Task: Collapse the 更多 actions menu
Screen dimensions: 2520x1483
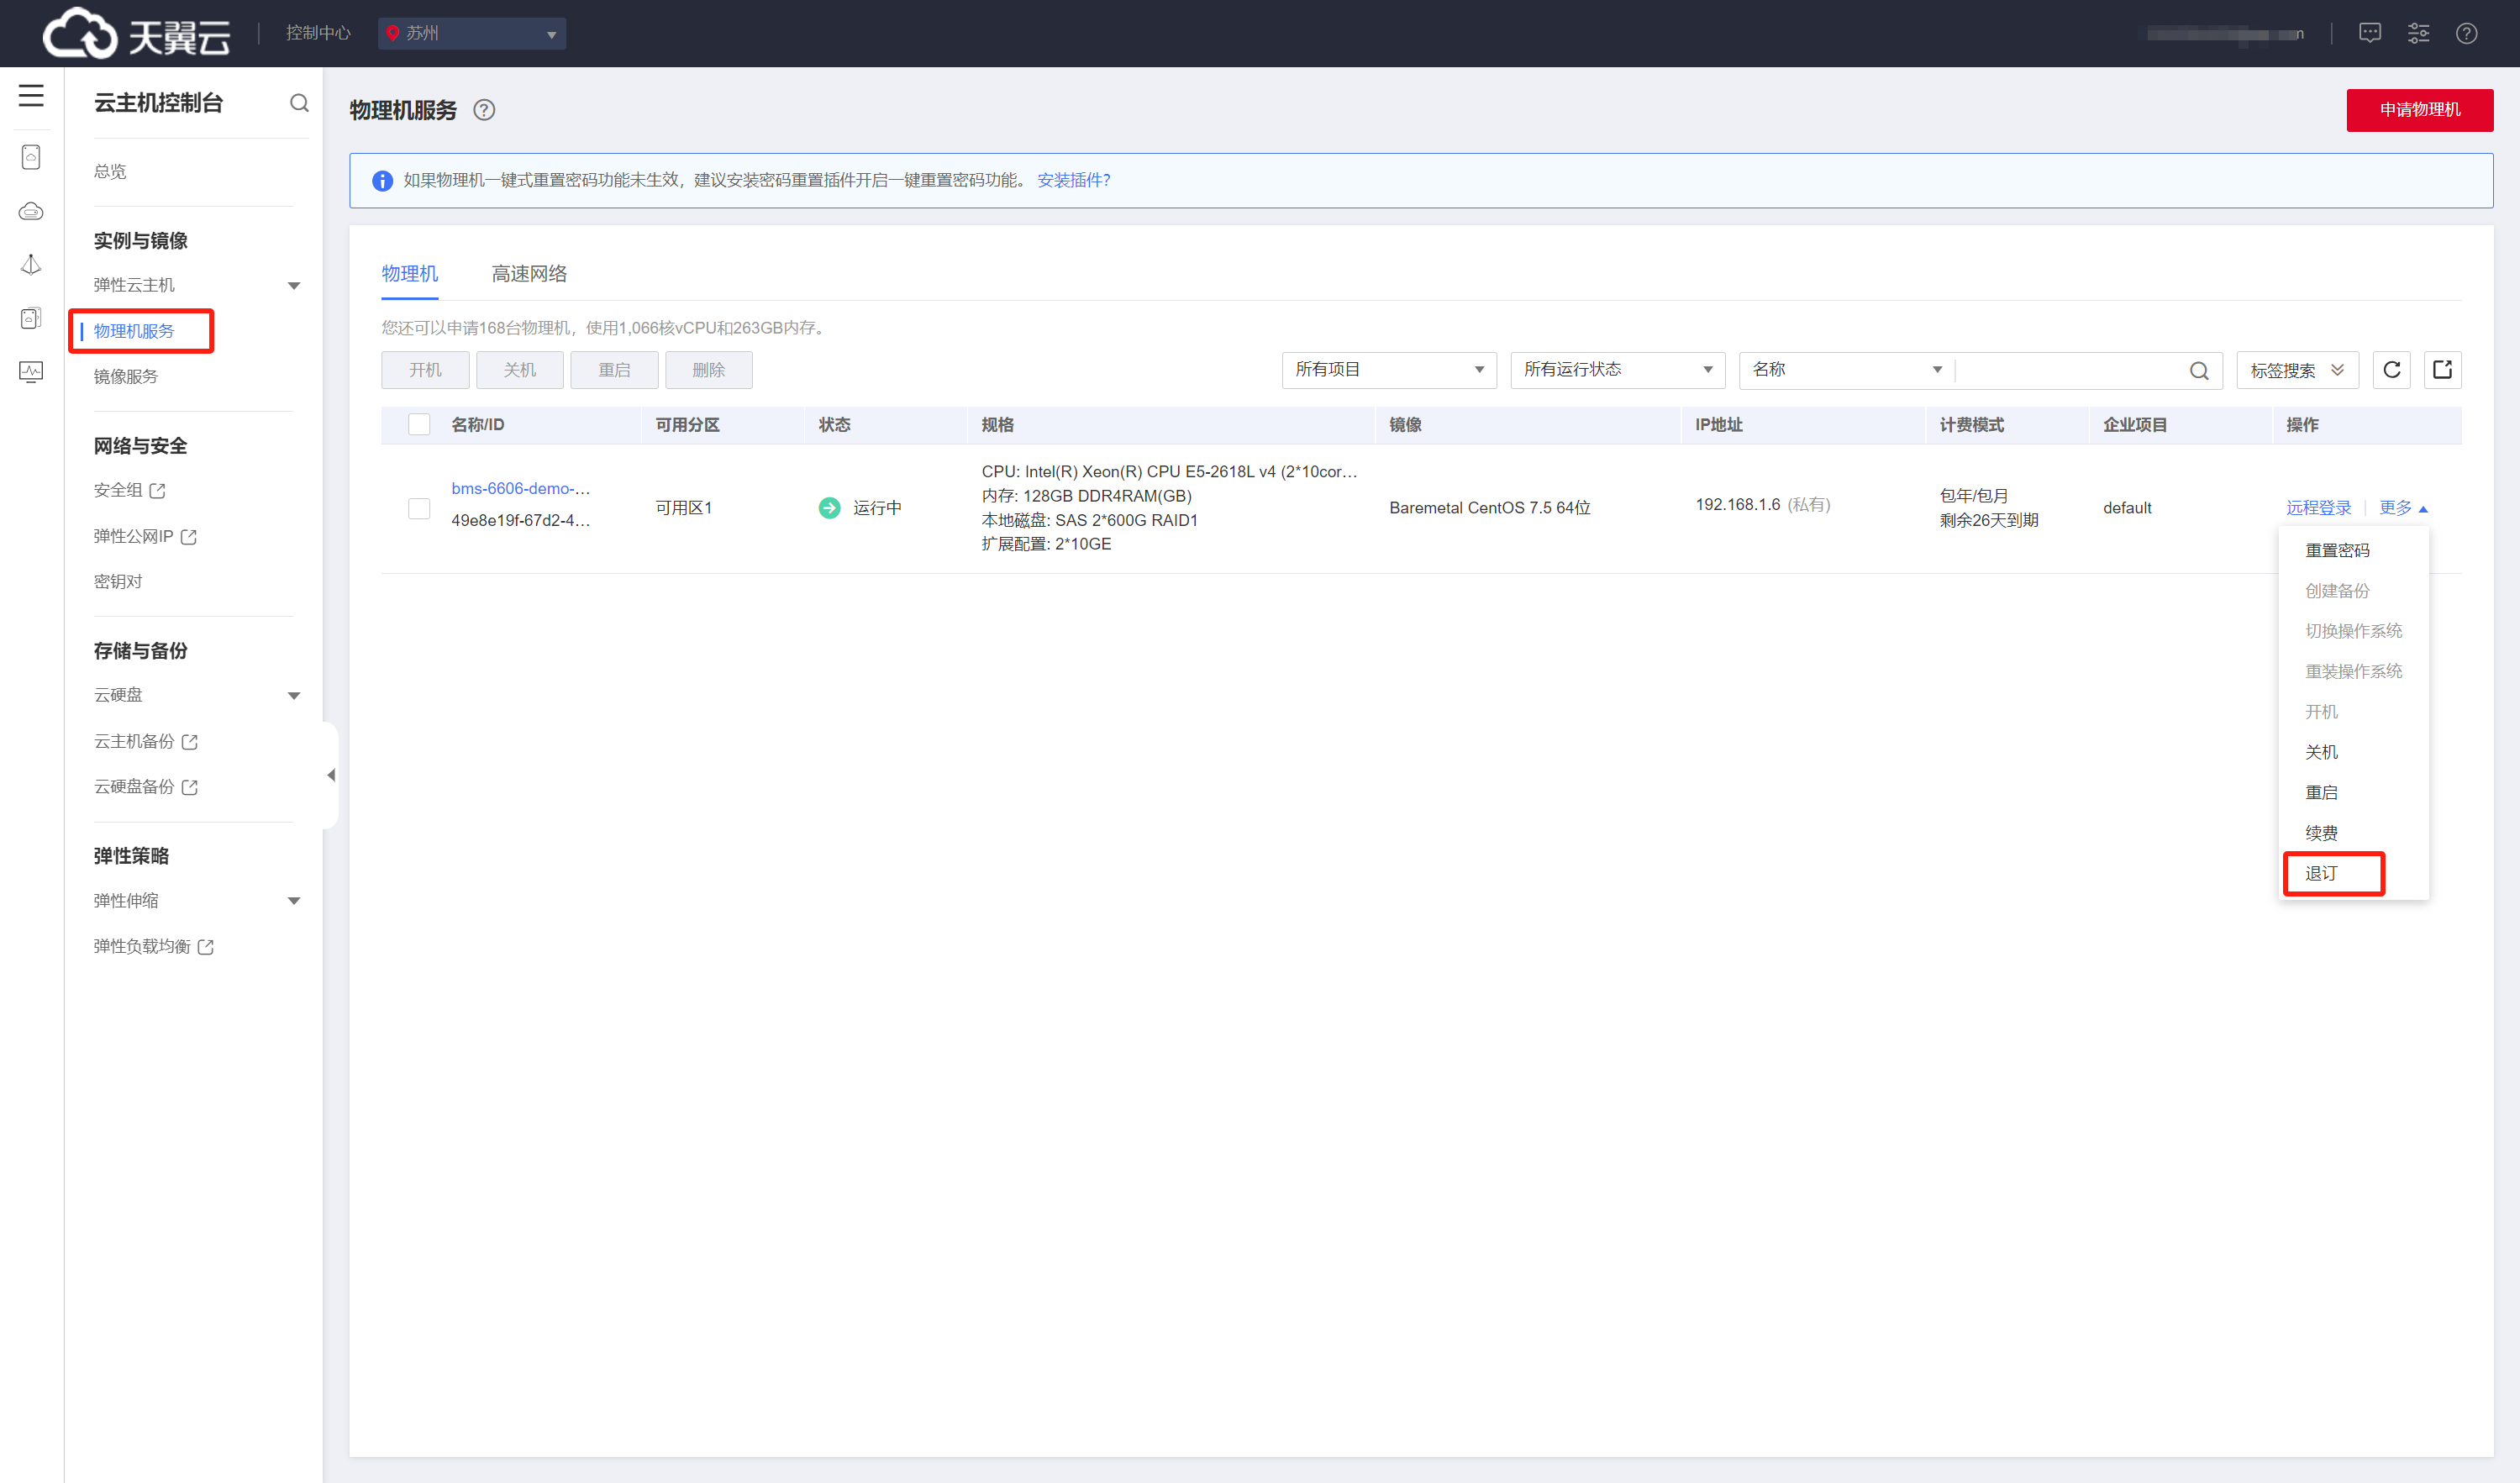Action: [2403, 508]
